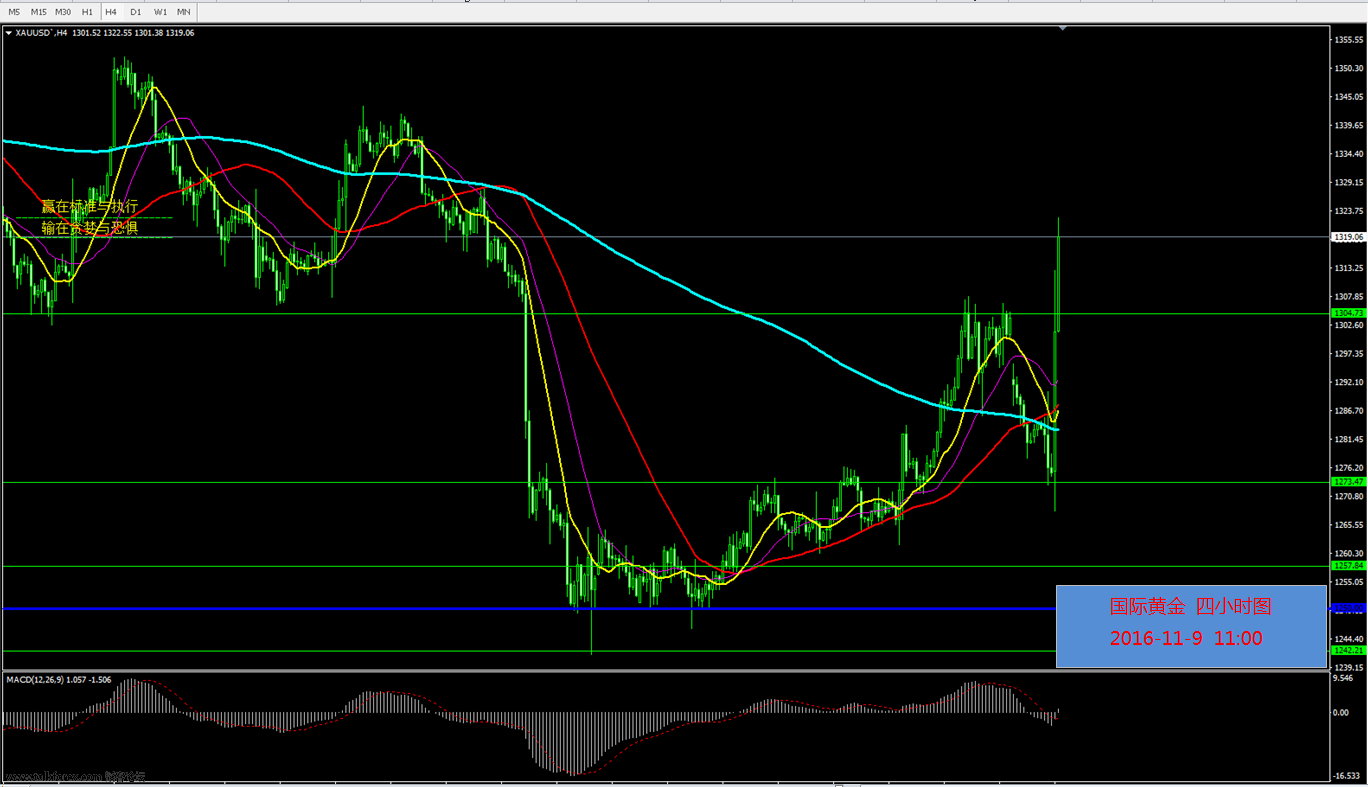Click the chart shift triangle marker at top
Image resolution: width=1368 pixels, height=787 pixels.
click(1062, 28)
